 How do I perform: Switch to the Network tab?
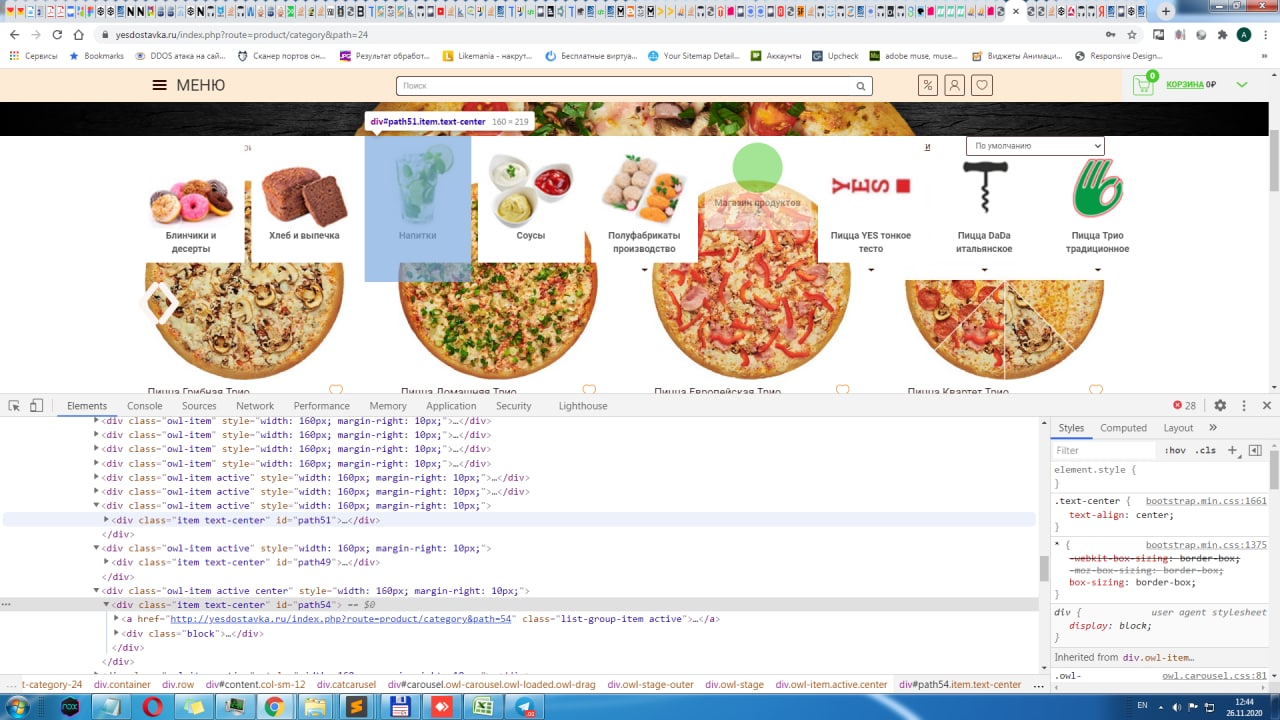[255, 406]
